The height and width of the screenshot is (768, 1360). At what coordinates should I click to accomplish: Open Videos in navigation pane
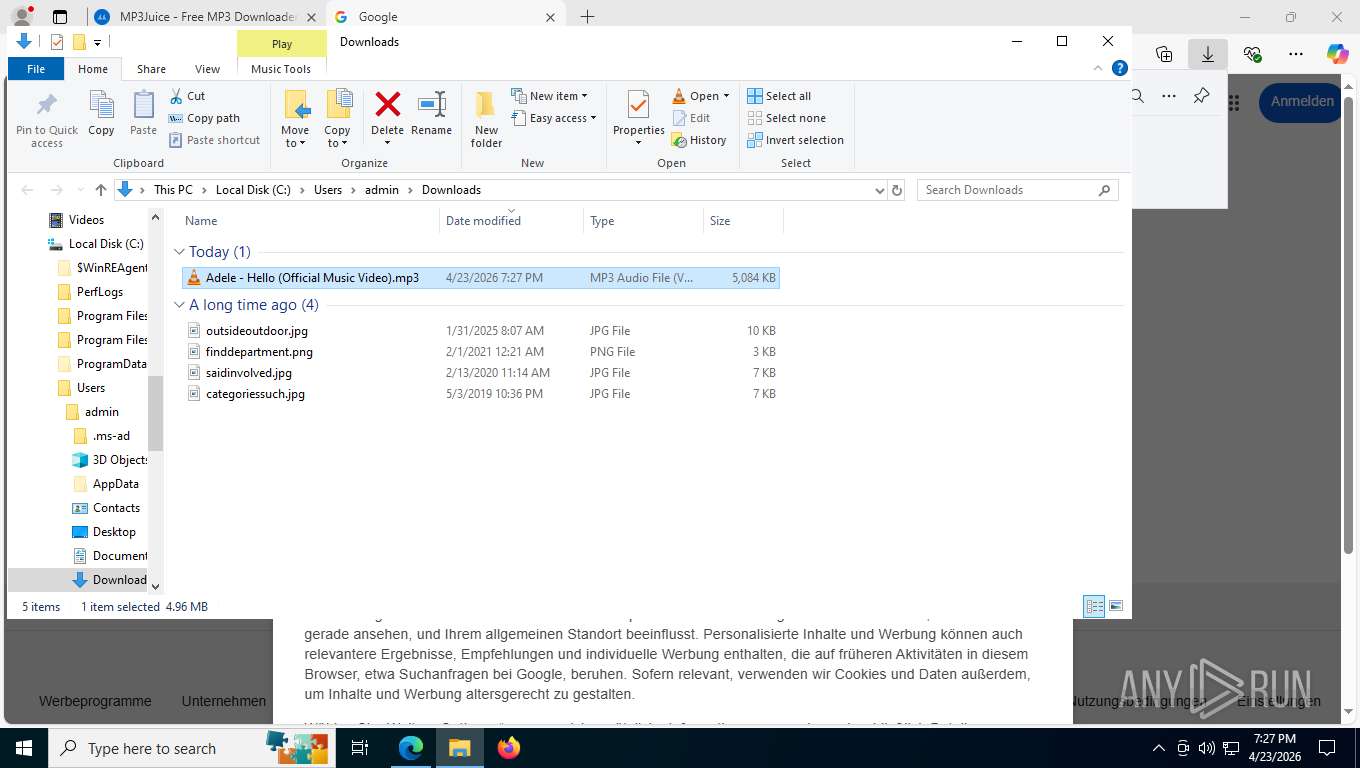(x=86, y=220)
